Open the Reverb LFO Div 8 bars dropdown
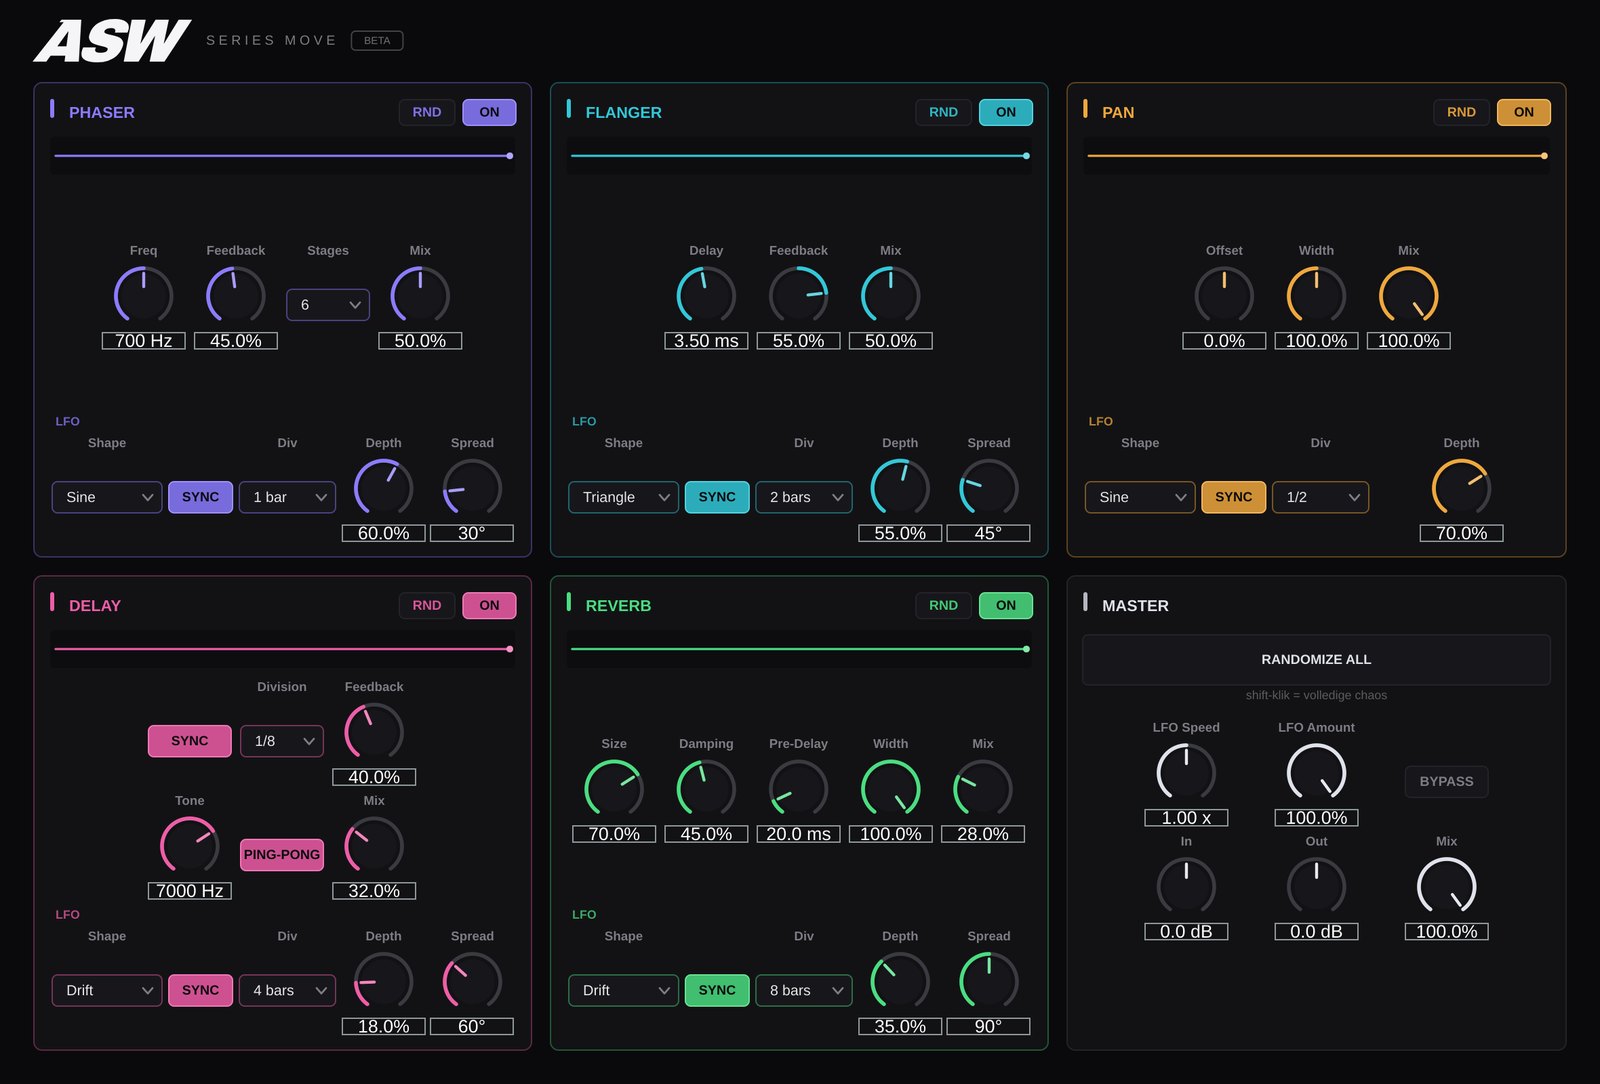Image resolution: width=1600 pixels, height=1084 pixels. point(804,990)
